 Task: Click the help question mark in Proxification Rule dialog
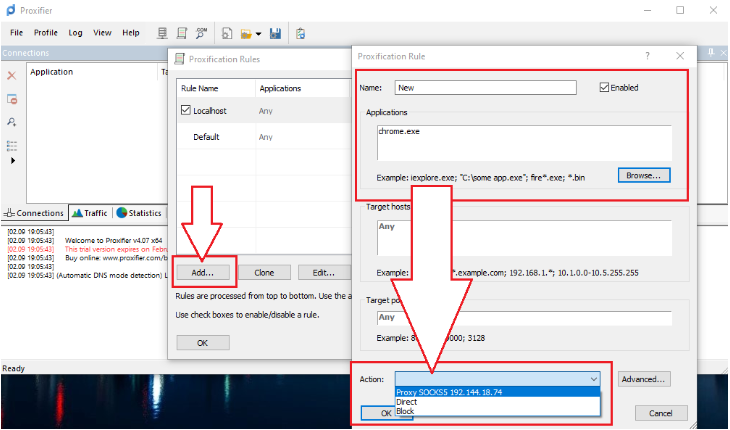(647, 56)
